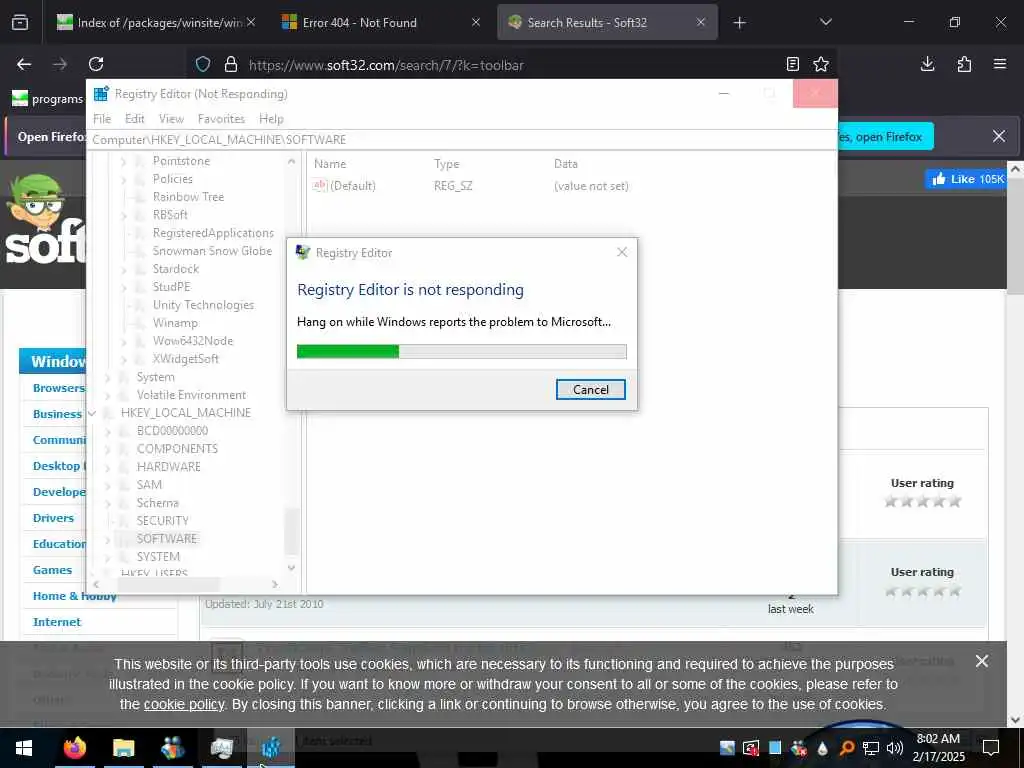
Task: Open a new Firefox tab
Action: [739, 23]
